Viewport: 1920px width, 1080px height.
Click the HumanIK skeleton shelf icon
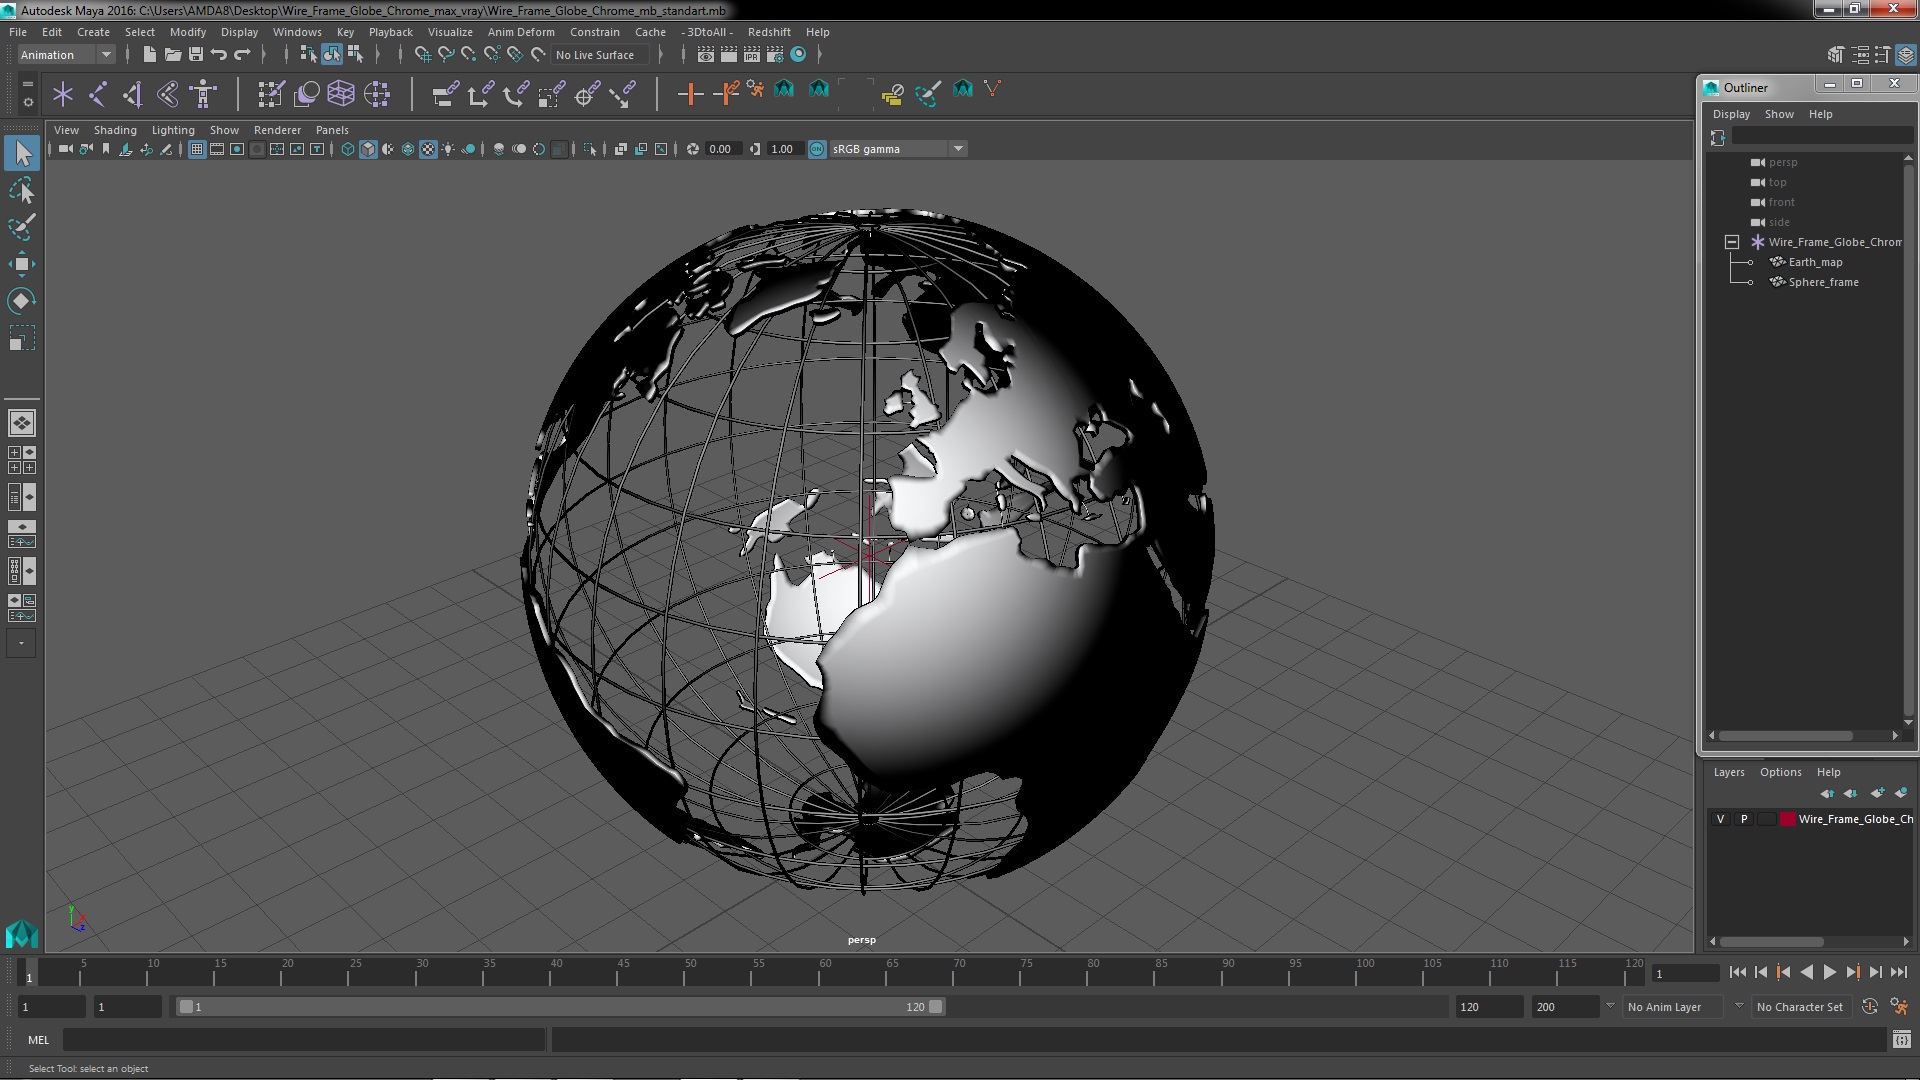click(203, 94)
